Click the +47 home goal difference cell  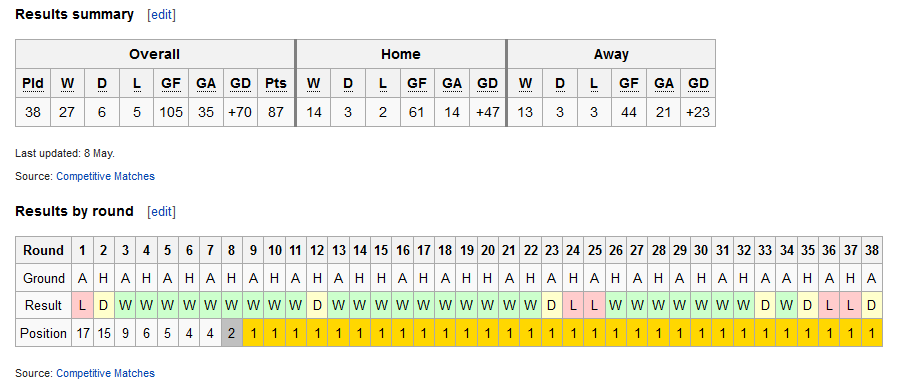487,112
